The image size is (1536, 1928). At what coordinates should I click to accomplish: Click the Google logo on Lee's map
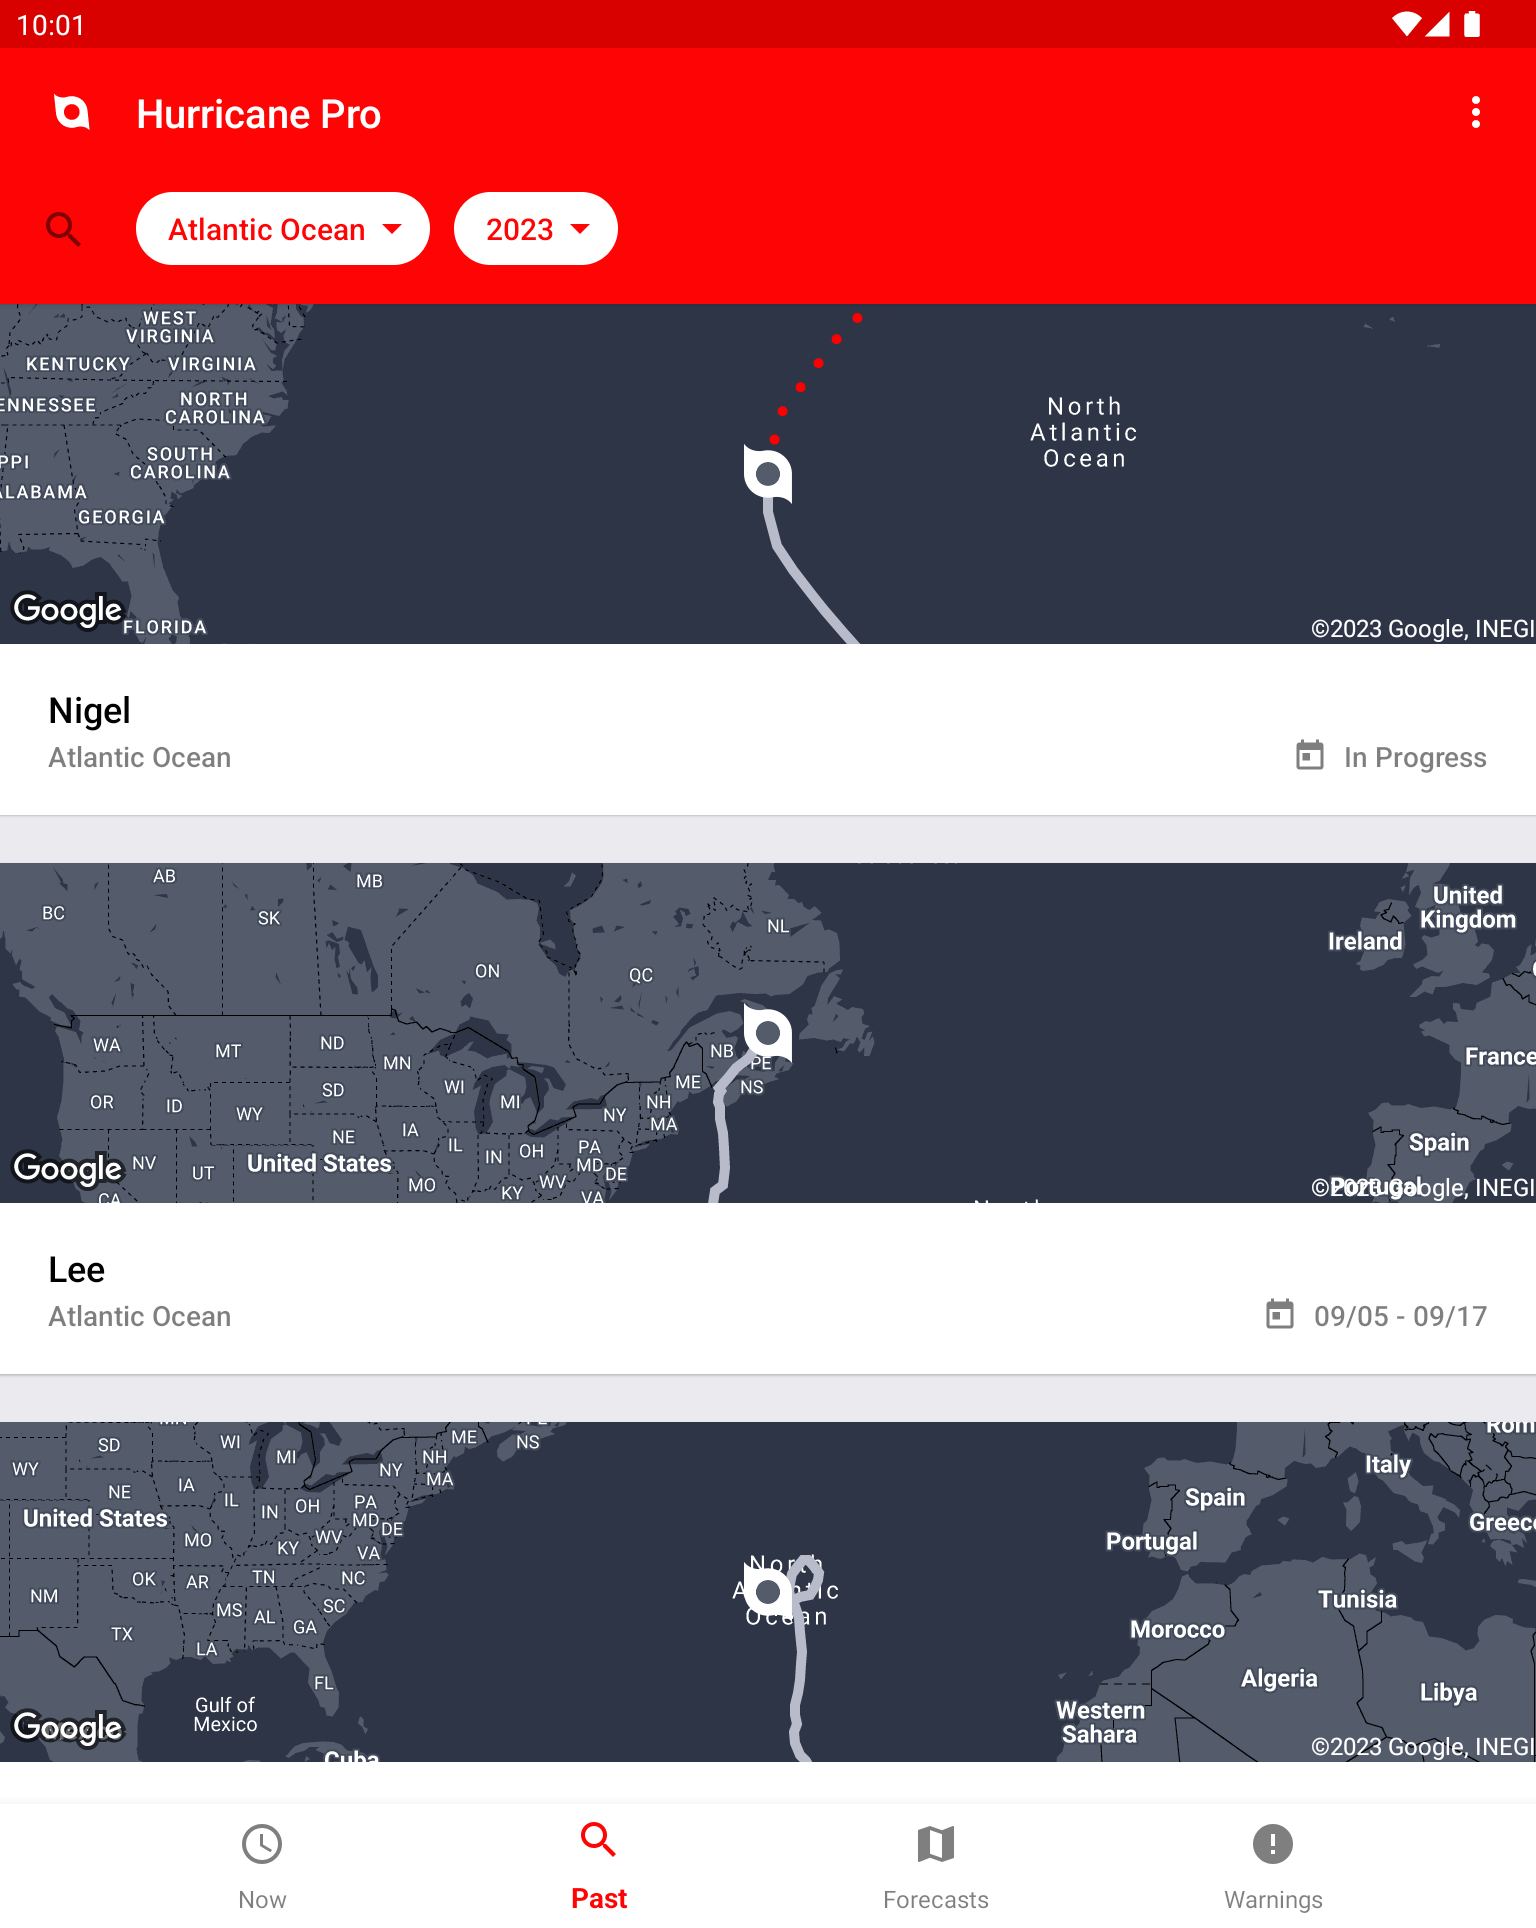pyautogui.click(x=68, y=1168)
